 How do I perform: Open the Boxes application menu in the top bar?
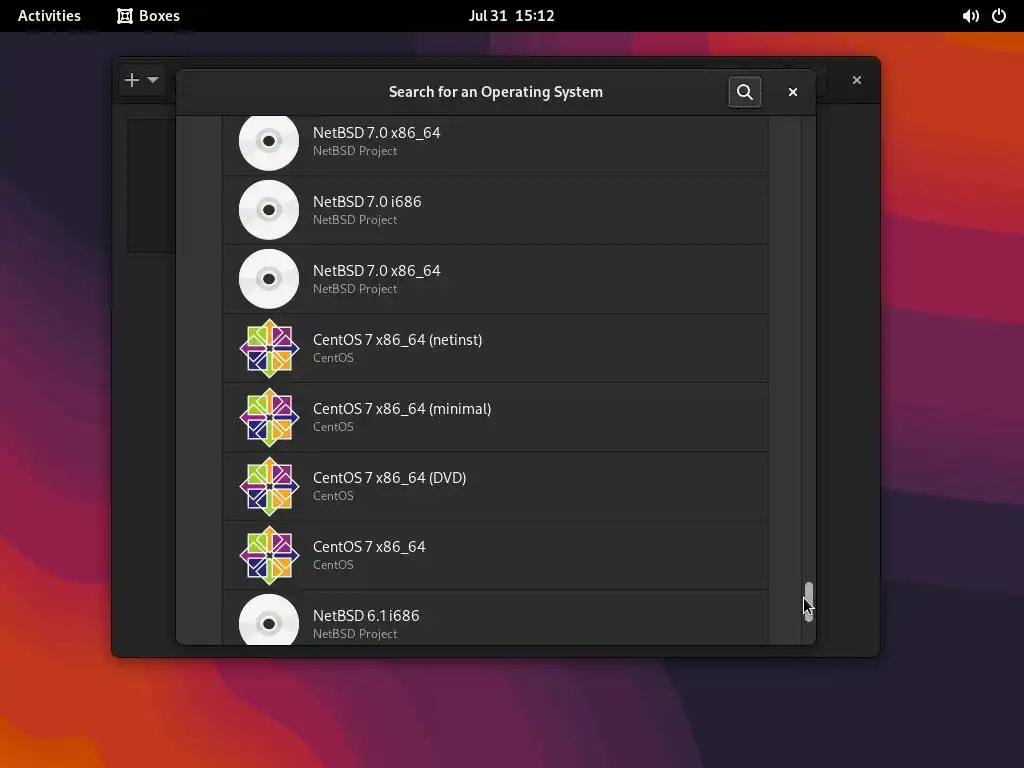pos(148,16)
